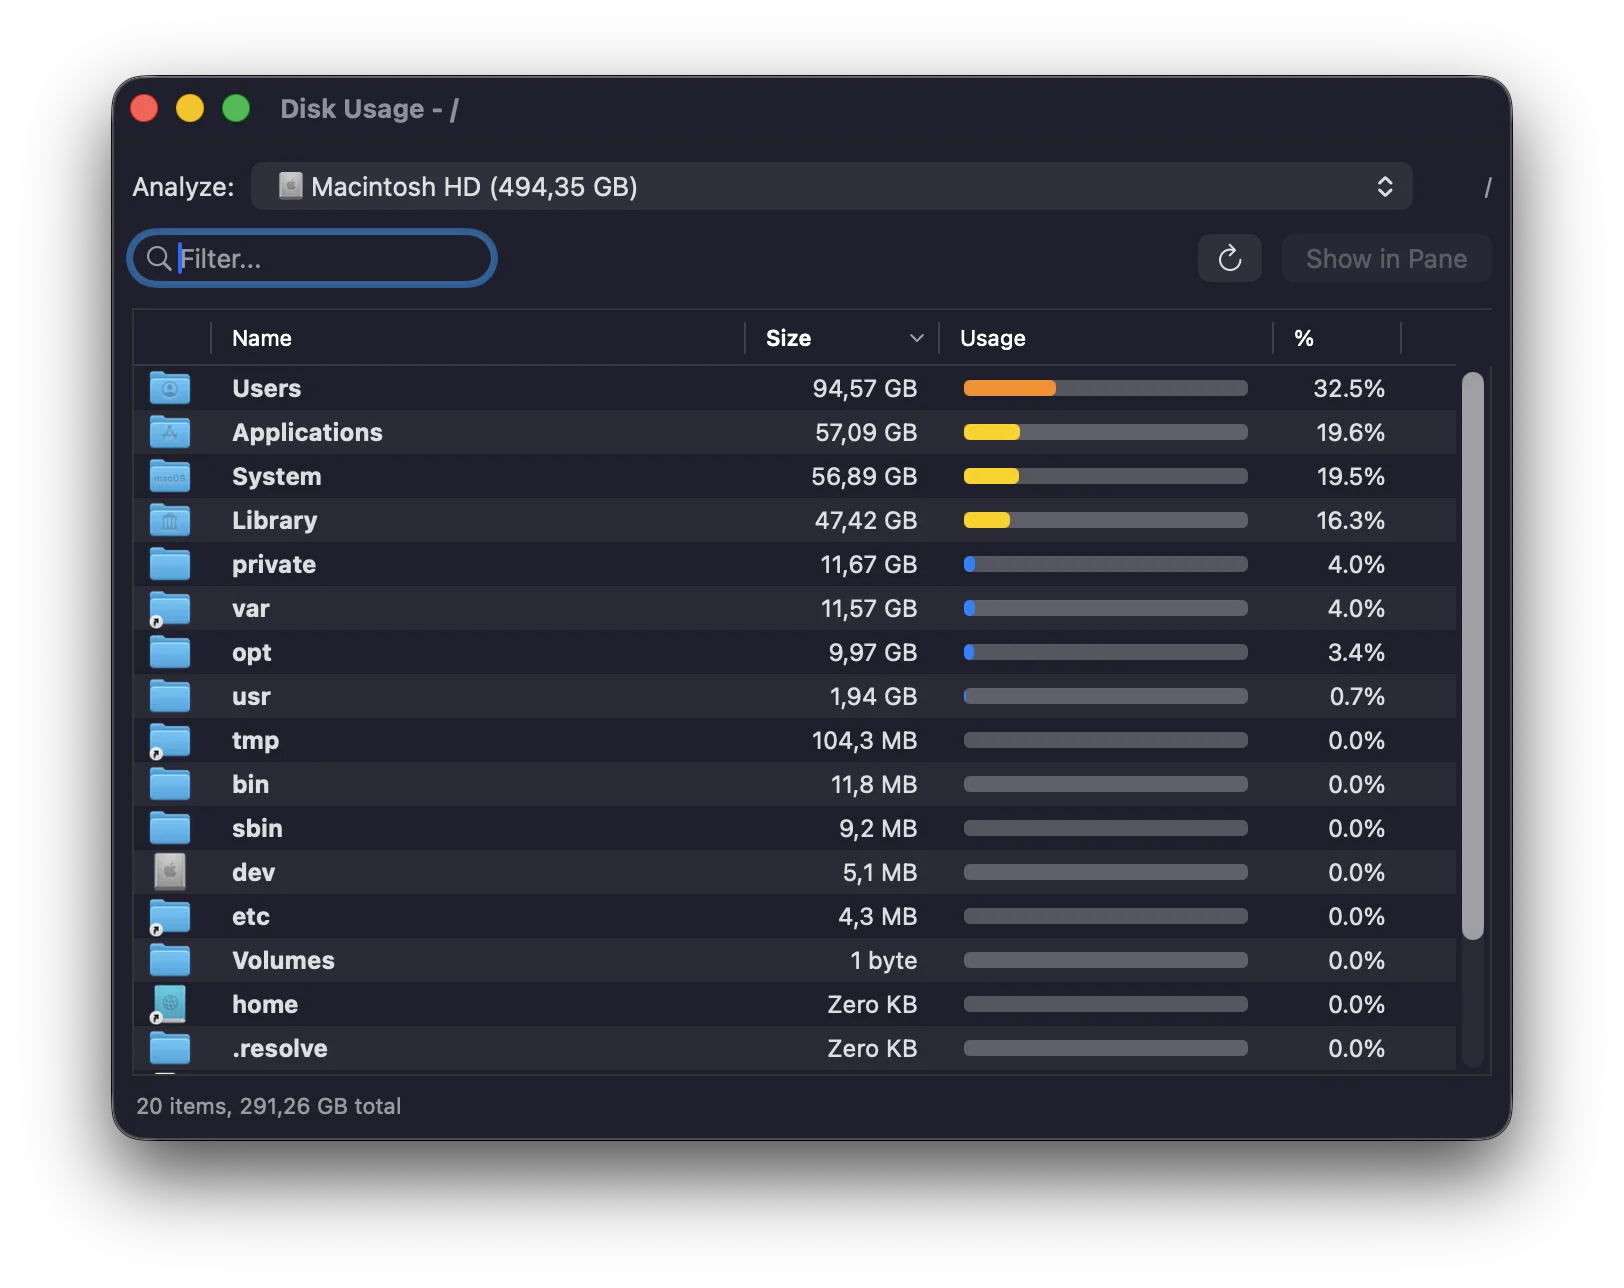
Task: Click the Size column sort chevron
Action: pyautogui.click(x=916, y=338)
